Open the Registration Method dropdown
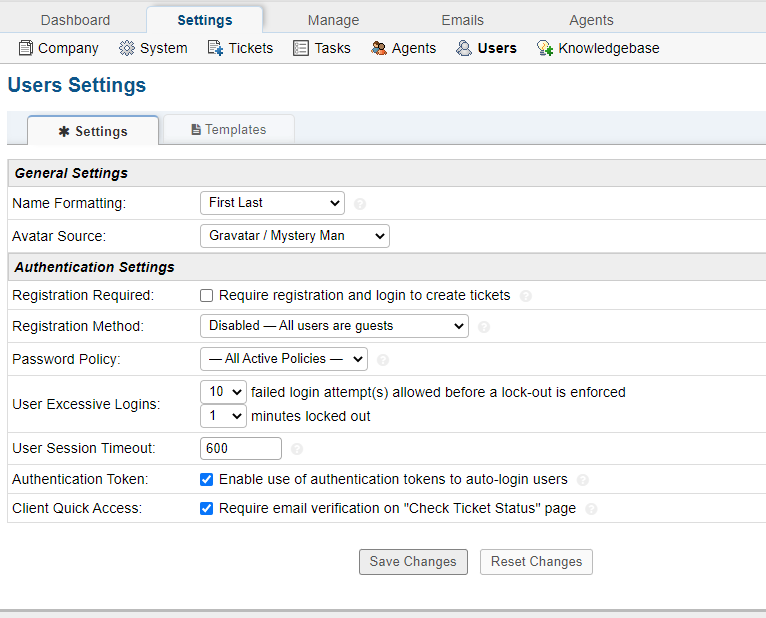The width and height of the screenshot is (766, 618). pos(334,326)
